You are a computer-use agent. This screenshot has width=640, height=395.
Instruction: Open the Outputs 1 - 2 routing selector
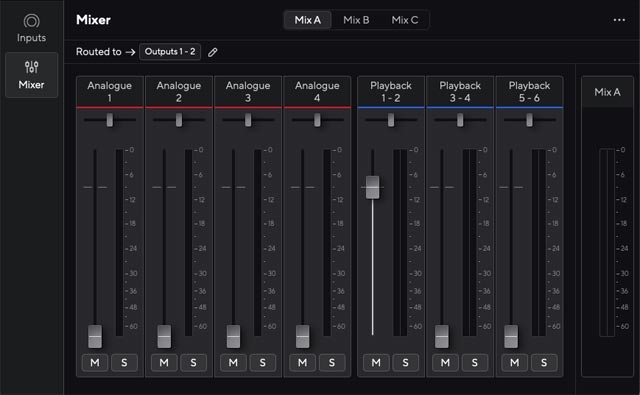[x=170, y=52]
